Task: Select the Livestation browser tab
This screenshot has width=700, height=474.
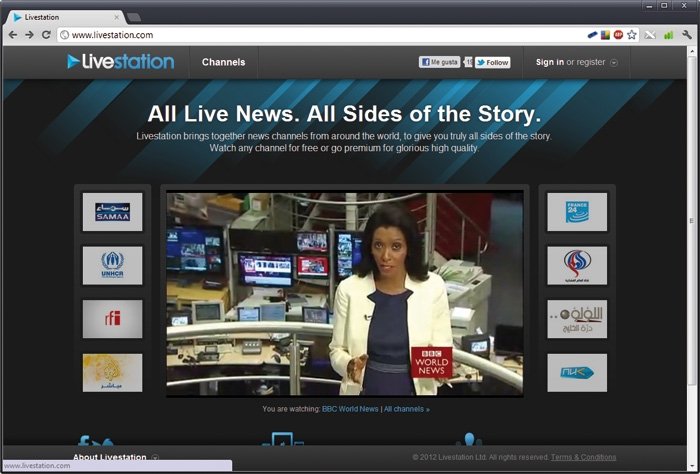Action: pyautogui.click(x=65, y=17)
